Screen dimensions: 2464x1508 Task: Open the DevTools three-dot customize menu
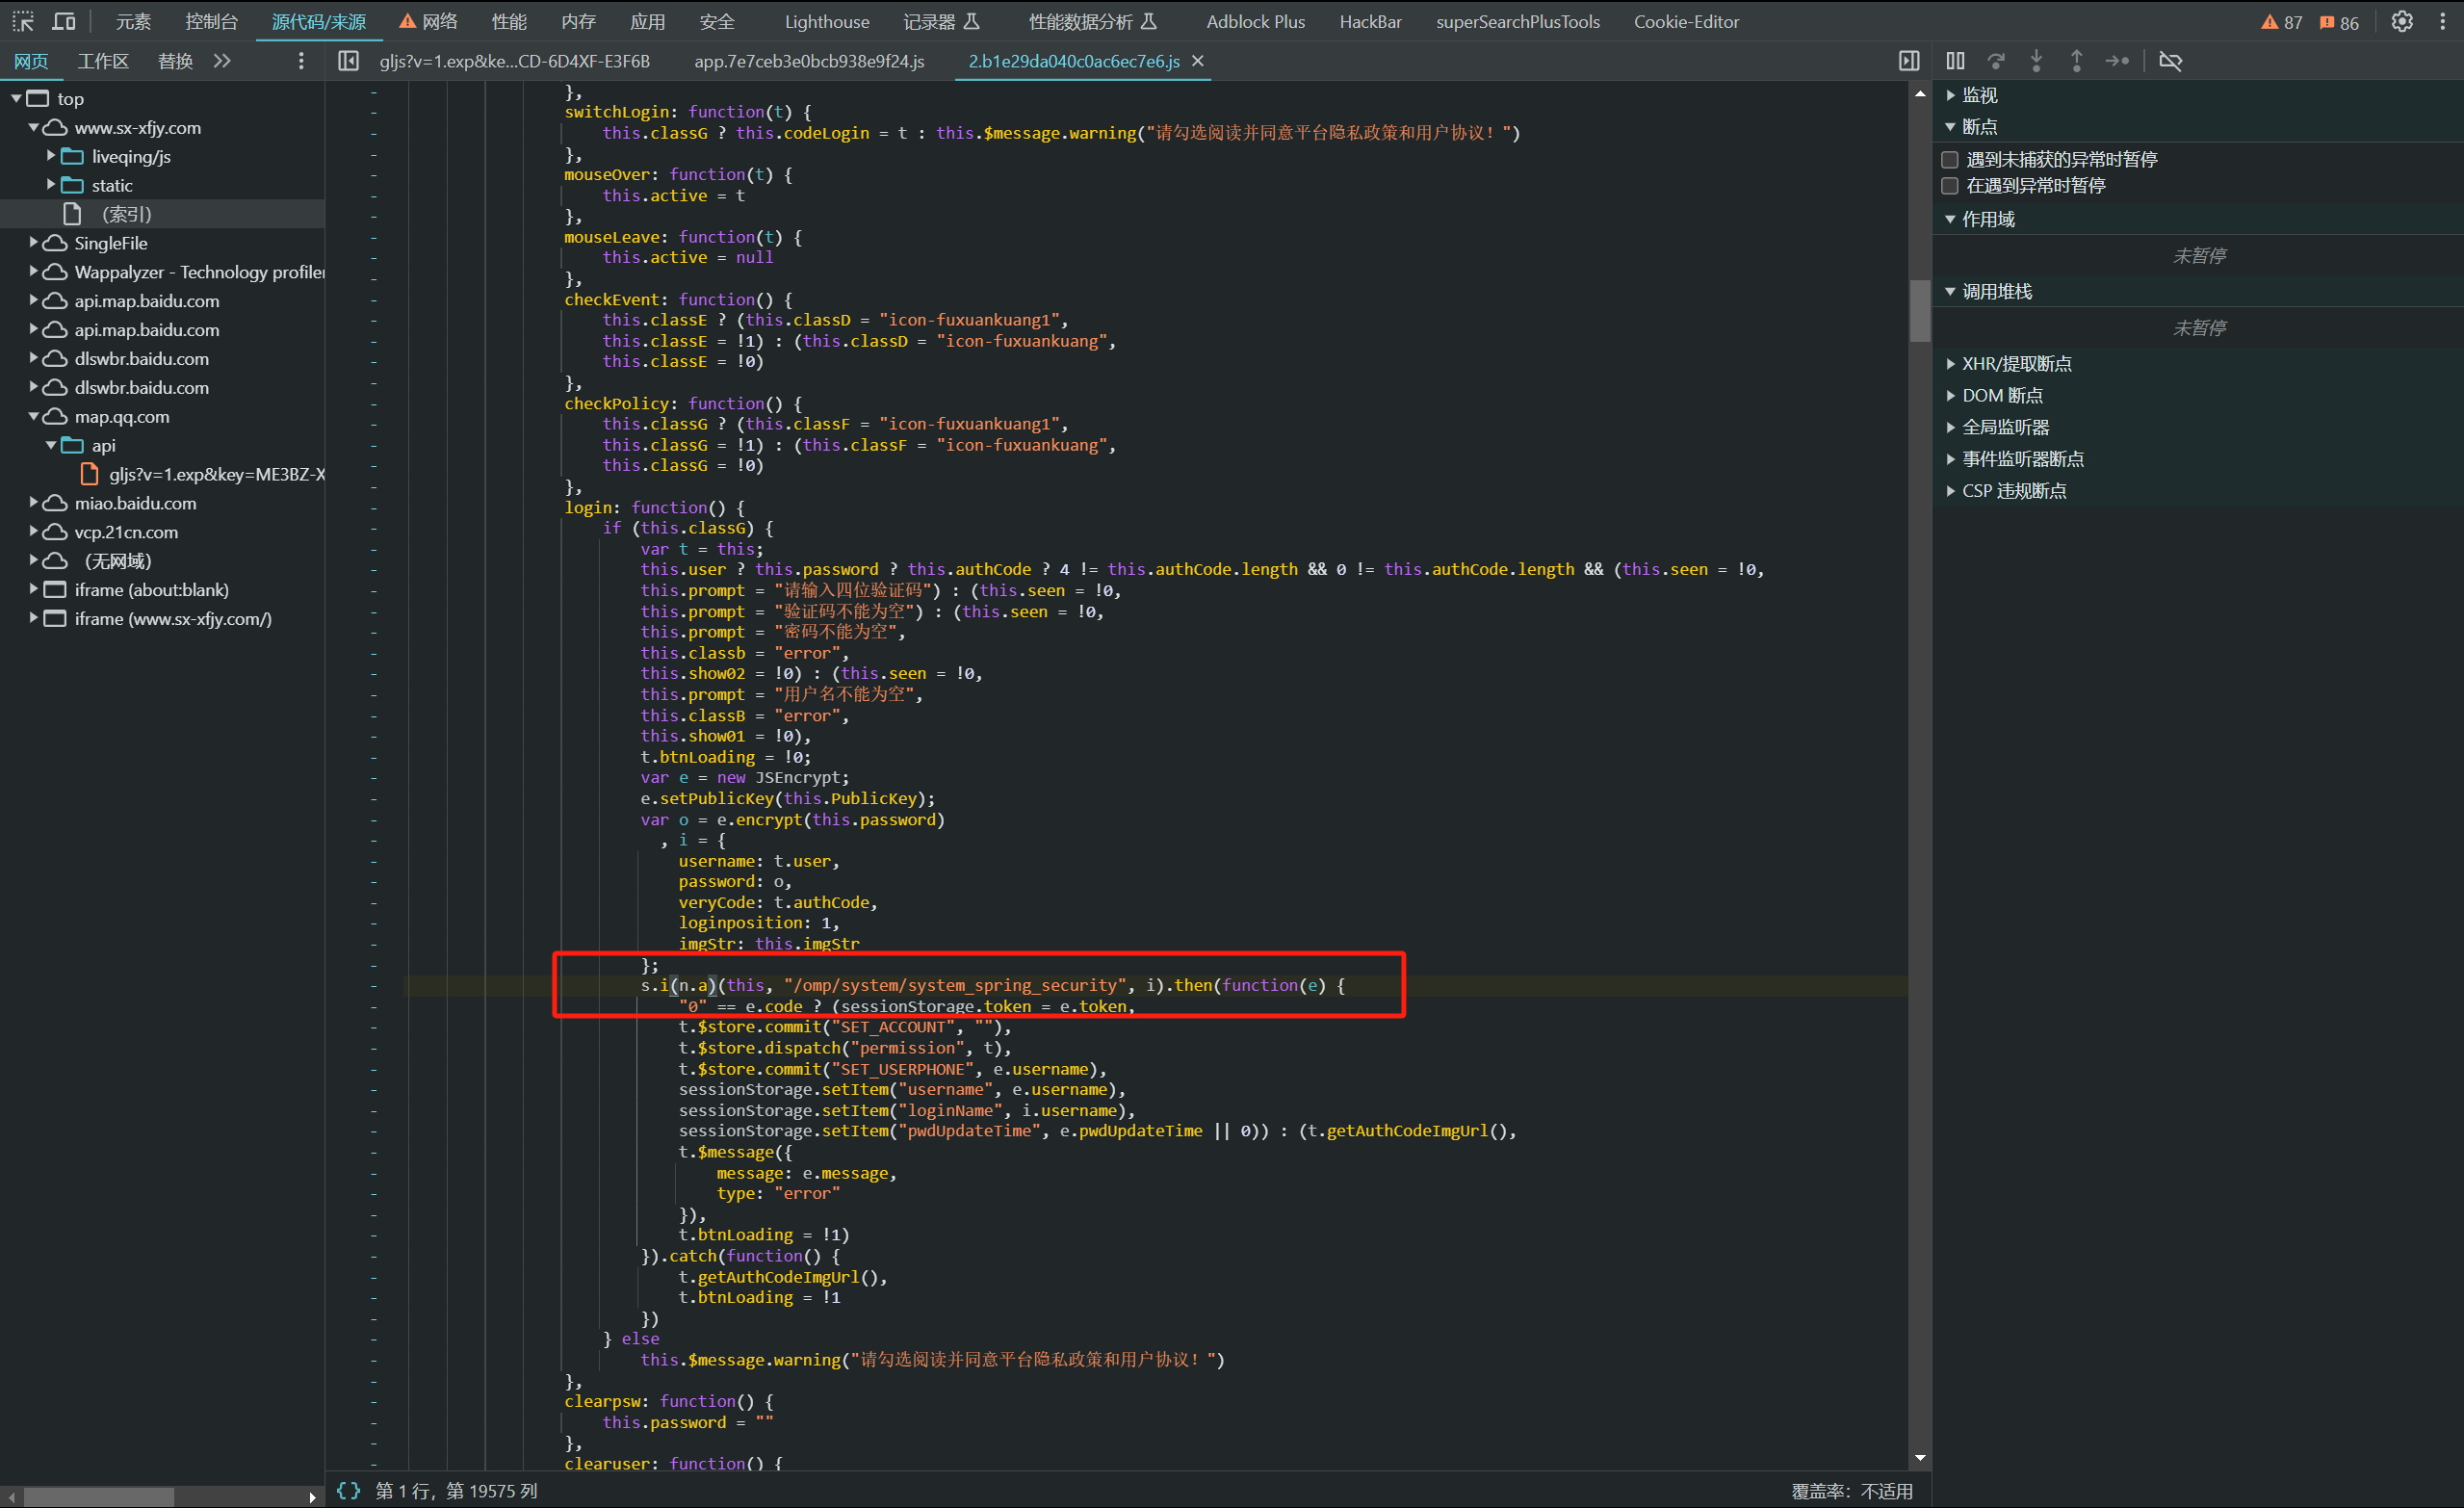[2442, 21]
